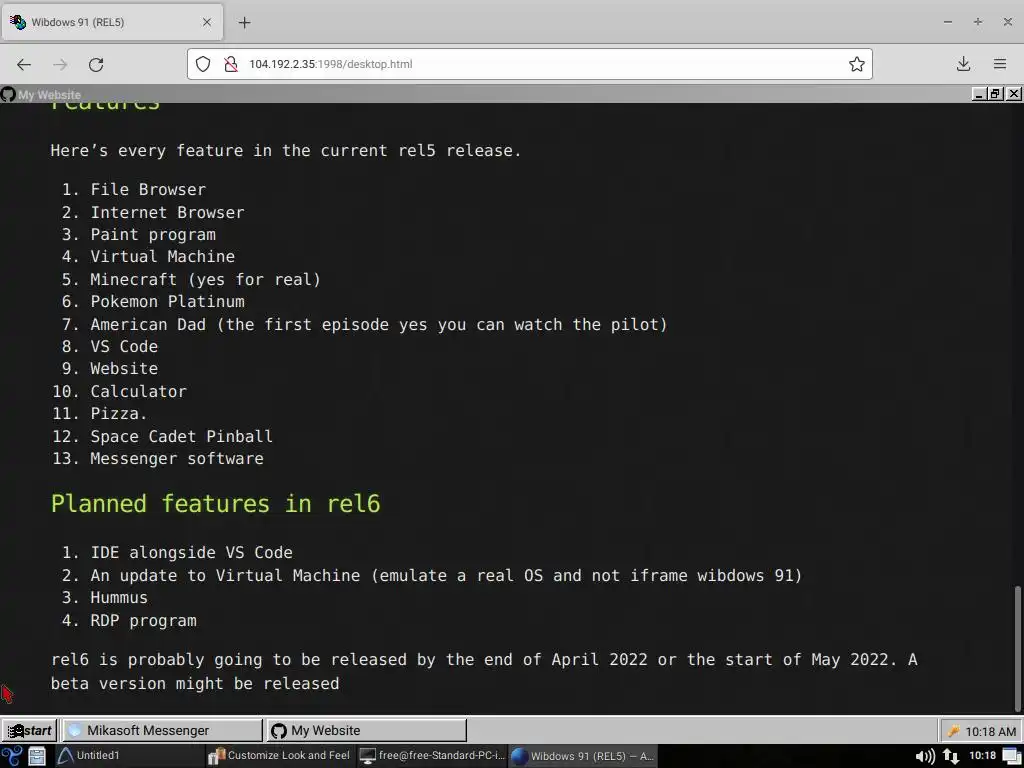Click list item 'IDE alongside VS Code'

[191, 552]
